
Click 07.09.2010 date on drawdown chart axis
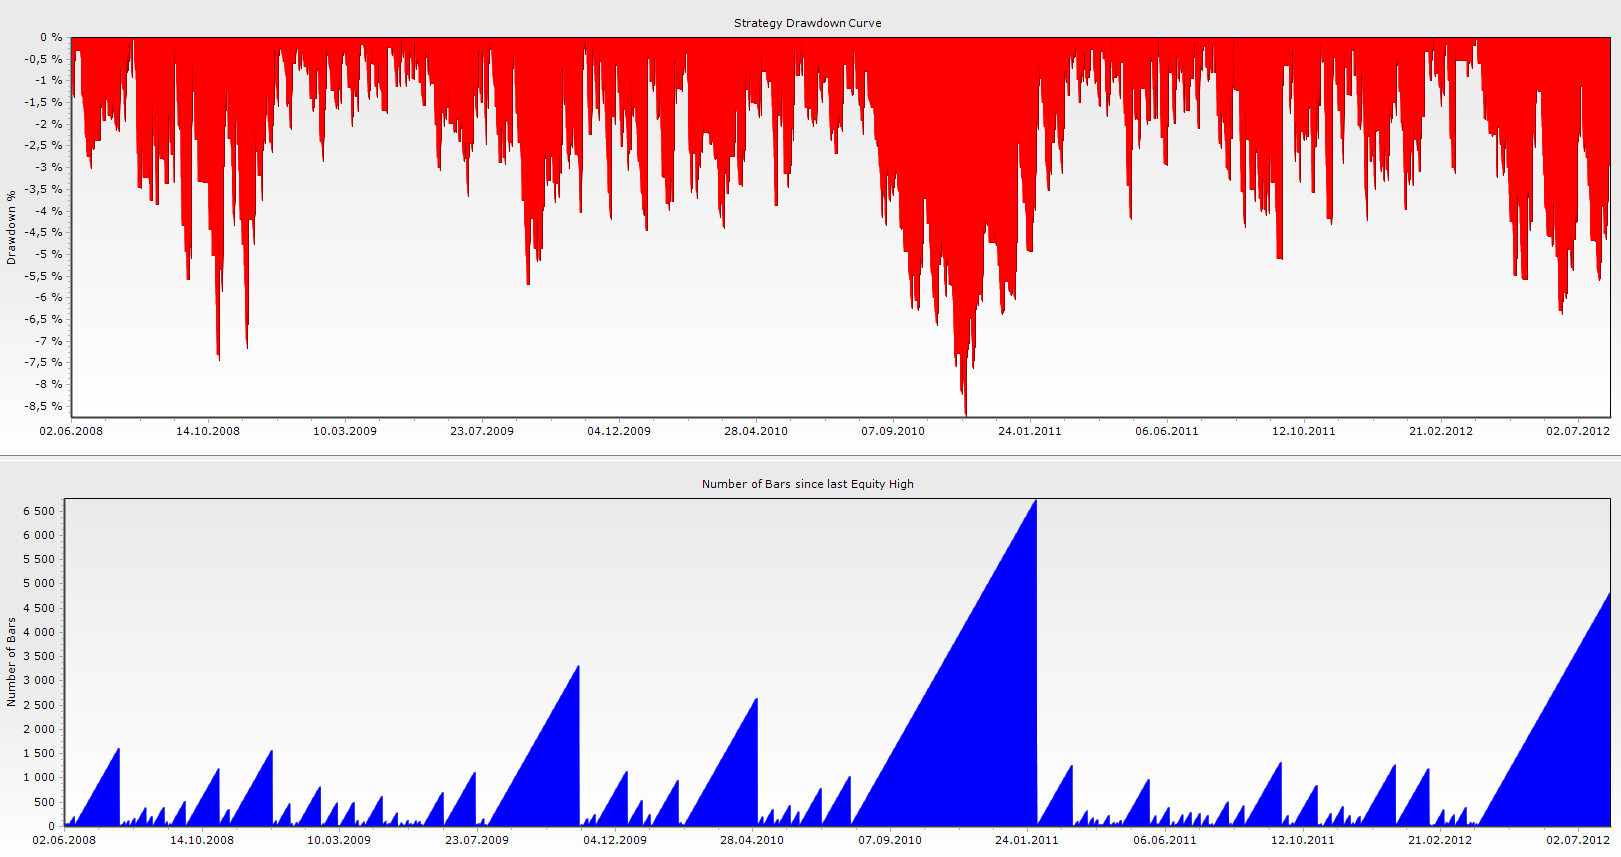[893, 431]
